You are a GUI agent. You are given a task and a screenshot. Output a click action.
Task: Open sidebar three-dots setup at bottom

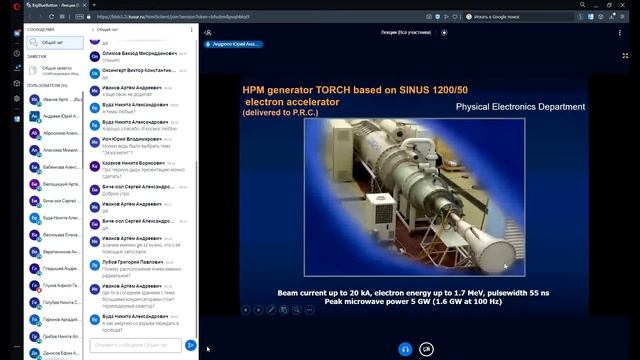click(17, 347)
